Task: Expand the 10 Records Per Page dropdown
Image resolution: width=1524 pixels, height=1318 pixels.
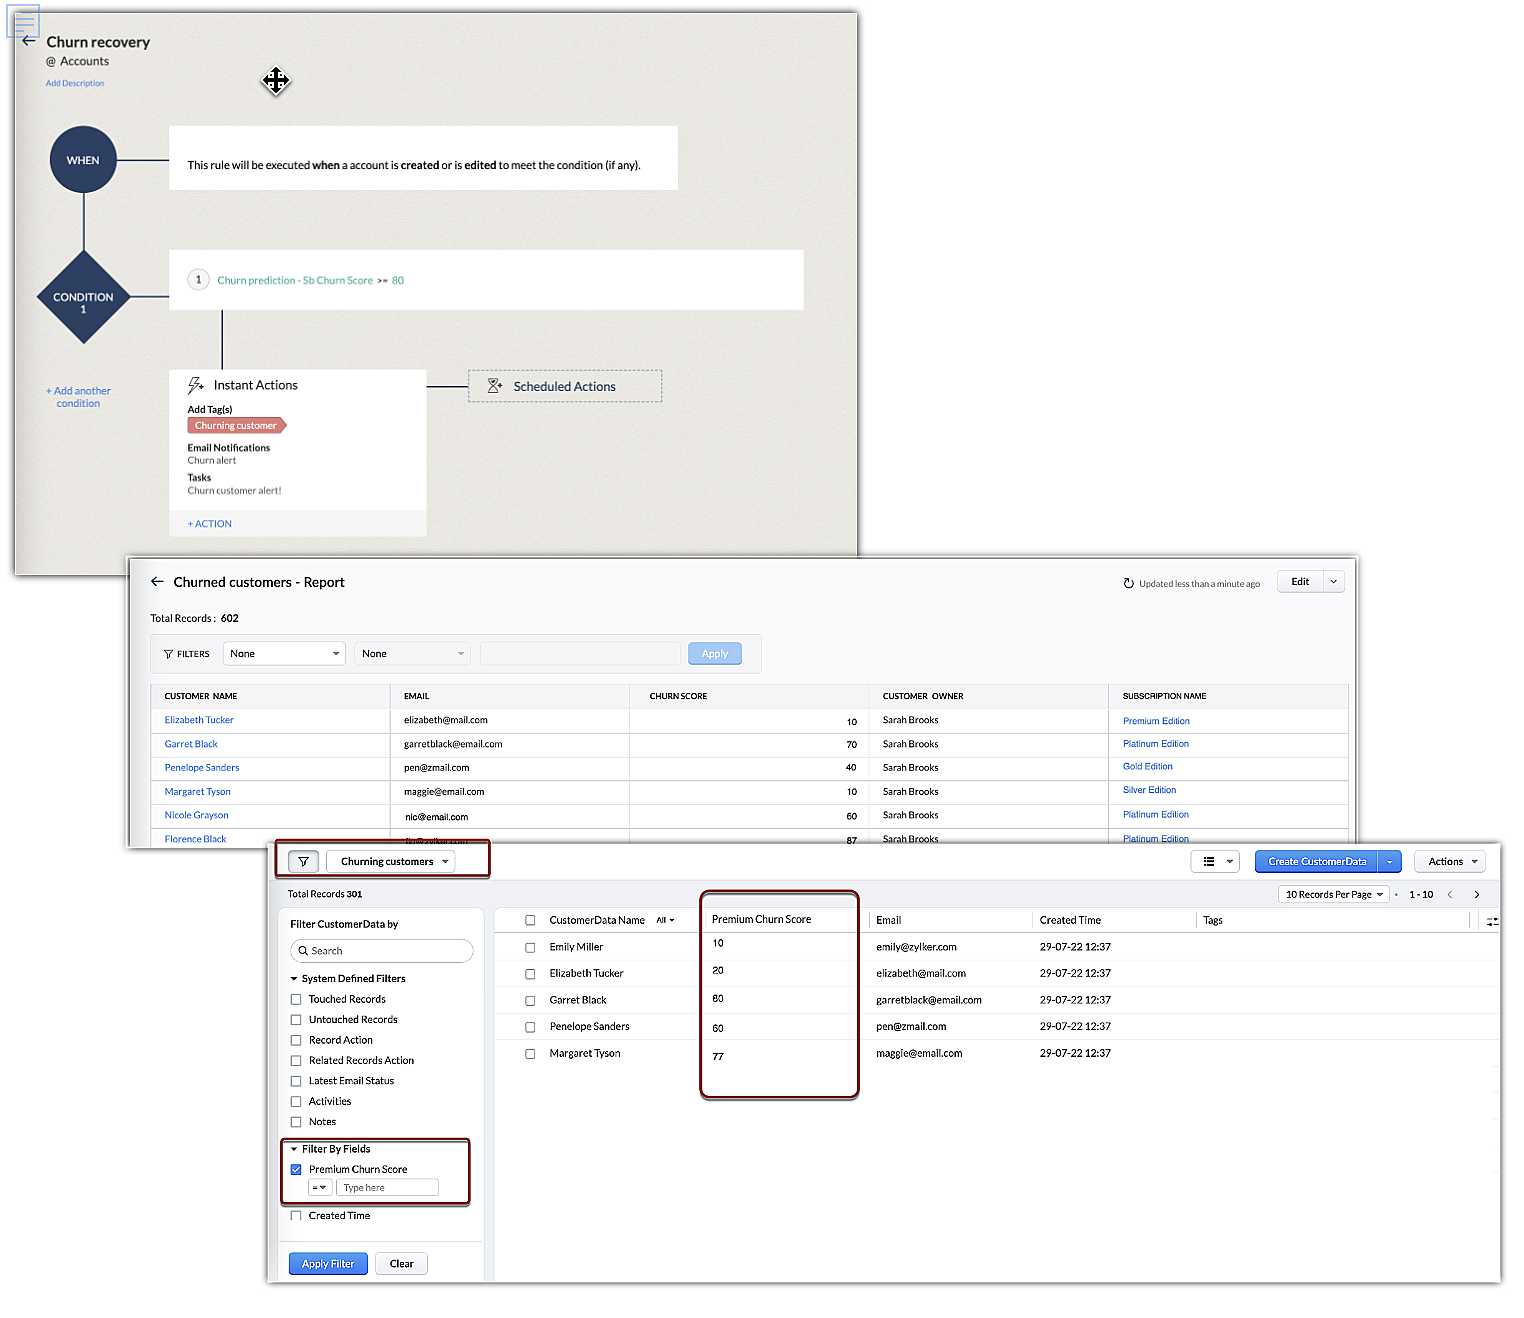Action: point(1333,895)
